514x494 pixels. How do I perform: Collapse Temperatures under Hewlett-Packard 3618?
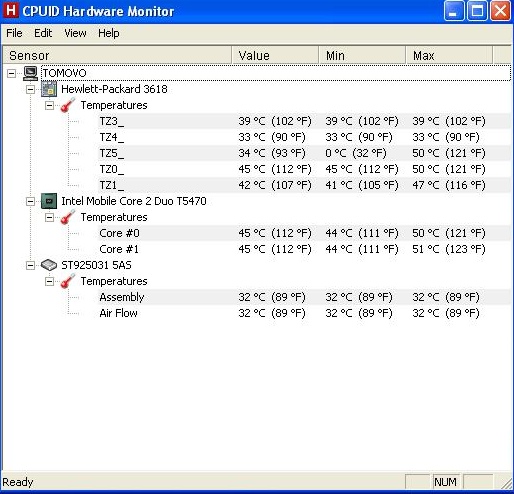pos(49,105)
